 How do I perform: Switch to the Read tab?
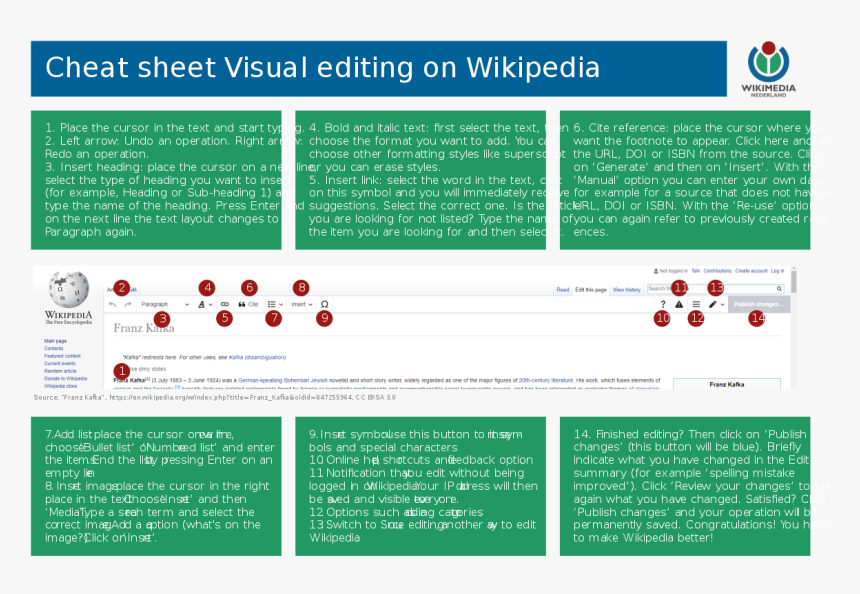pyautogui.click(x=563, y=290)
